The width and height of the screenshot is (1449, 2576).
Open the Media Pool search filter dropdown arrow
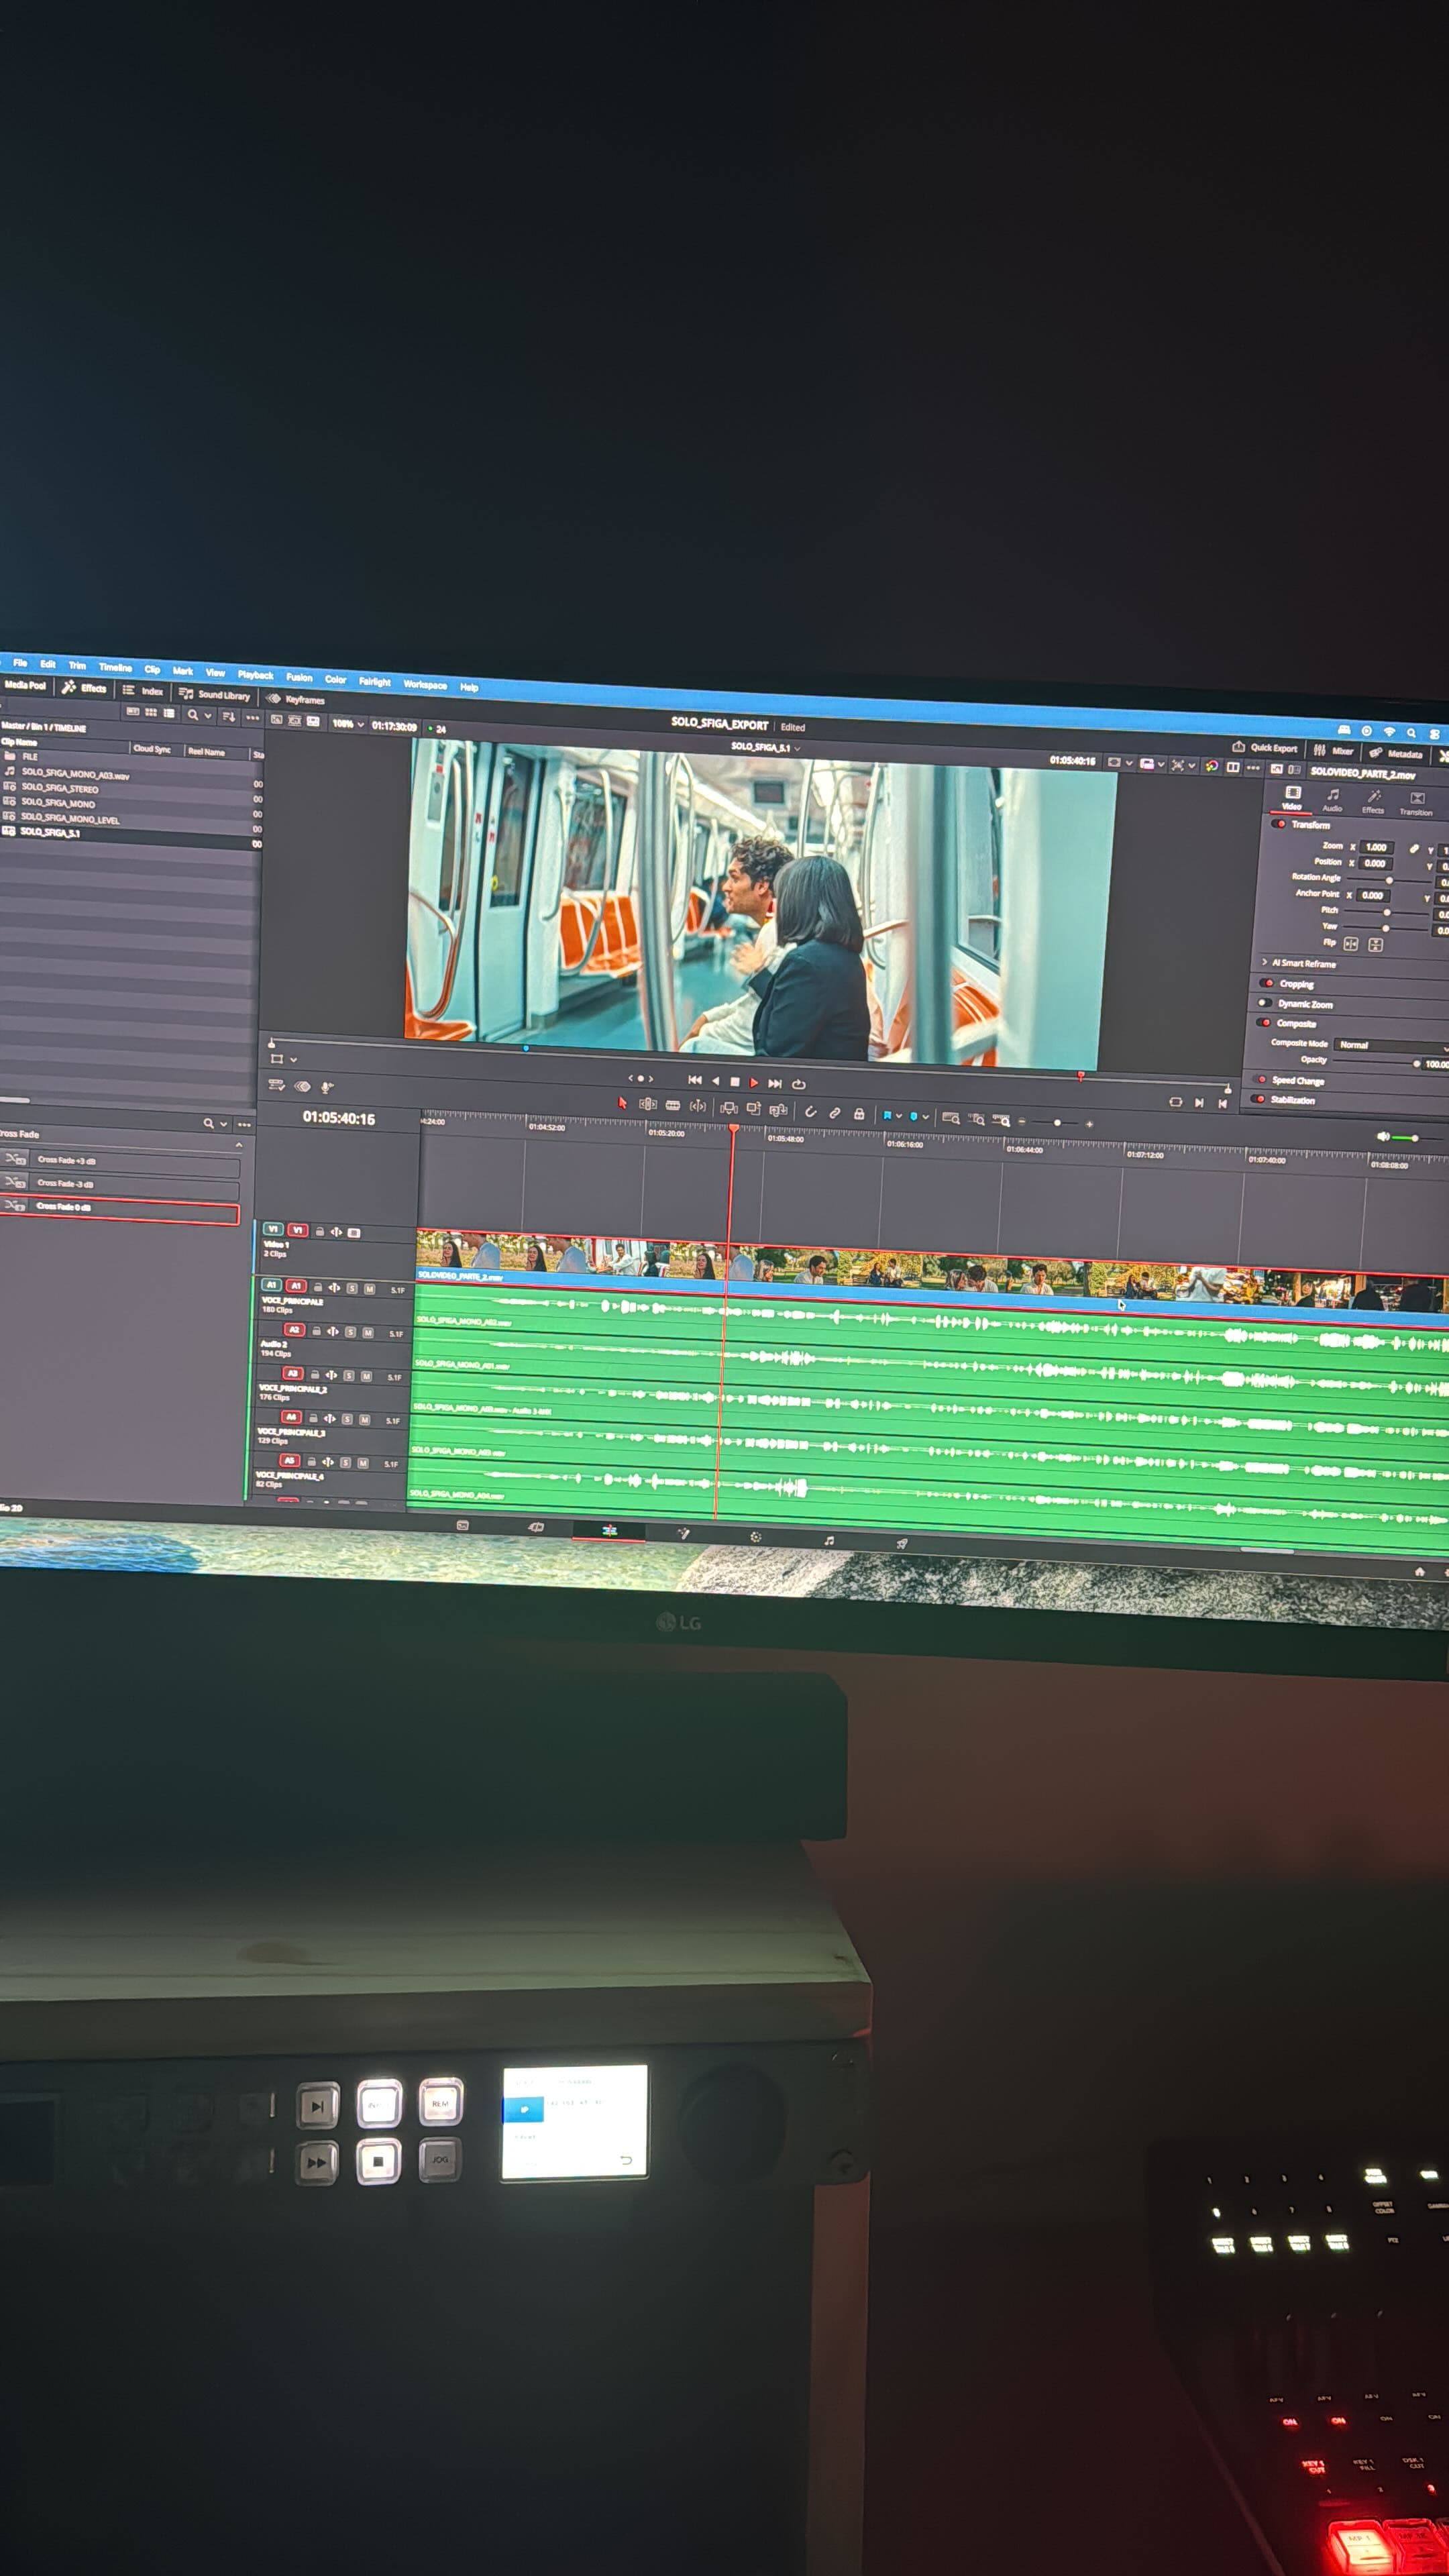(208, 716)
